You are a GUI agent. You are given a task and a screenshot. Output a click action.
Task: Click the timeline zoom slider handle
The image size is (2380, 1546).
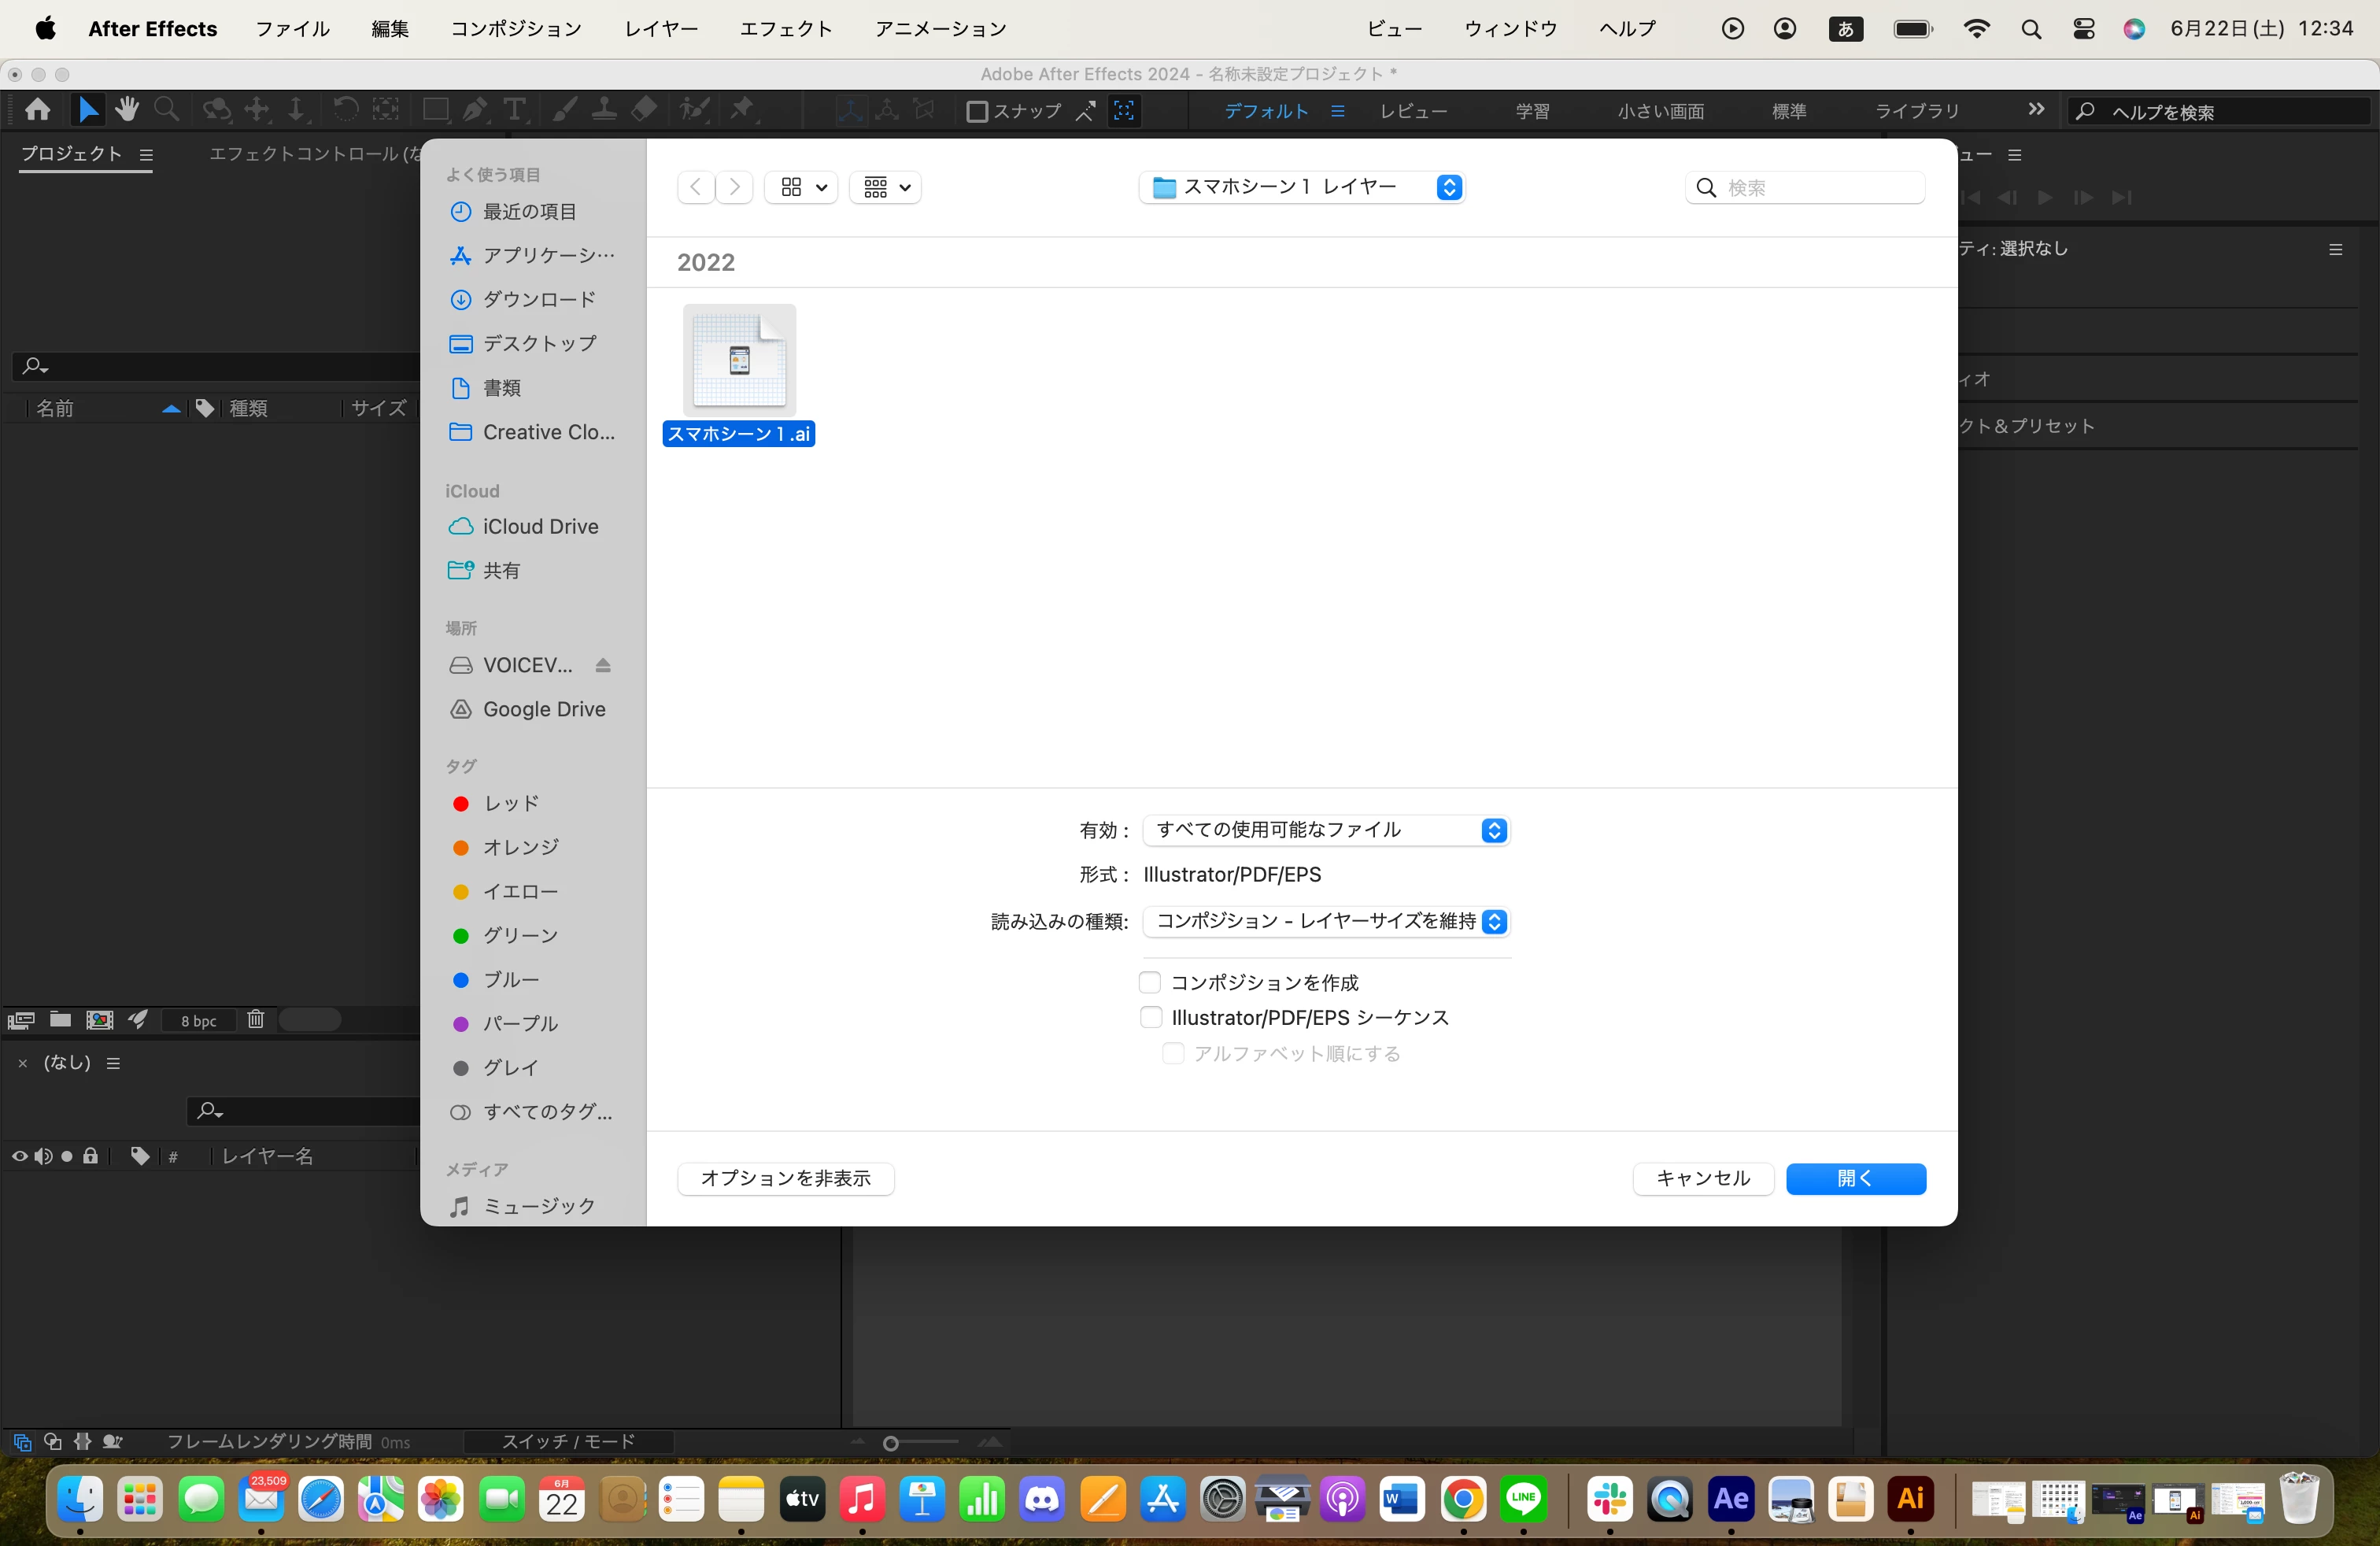(x=891, y=1442)
